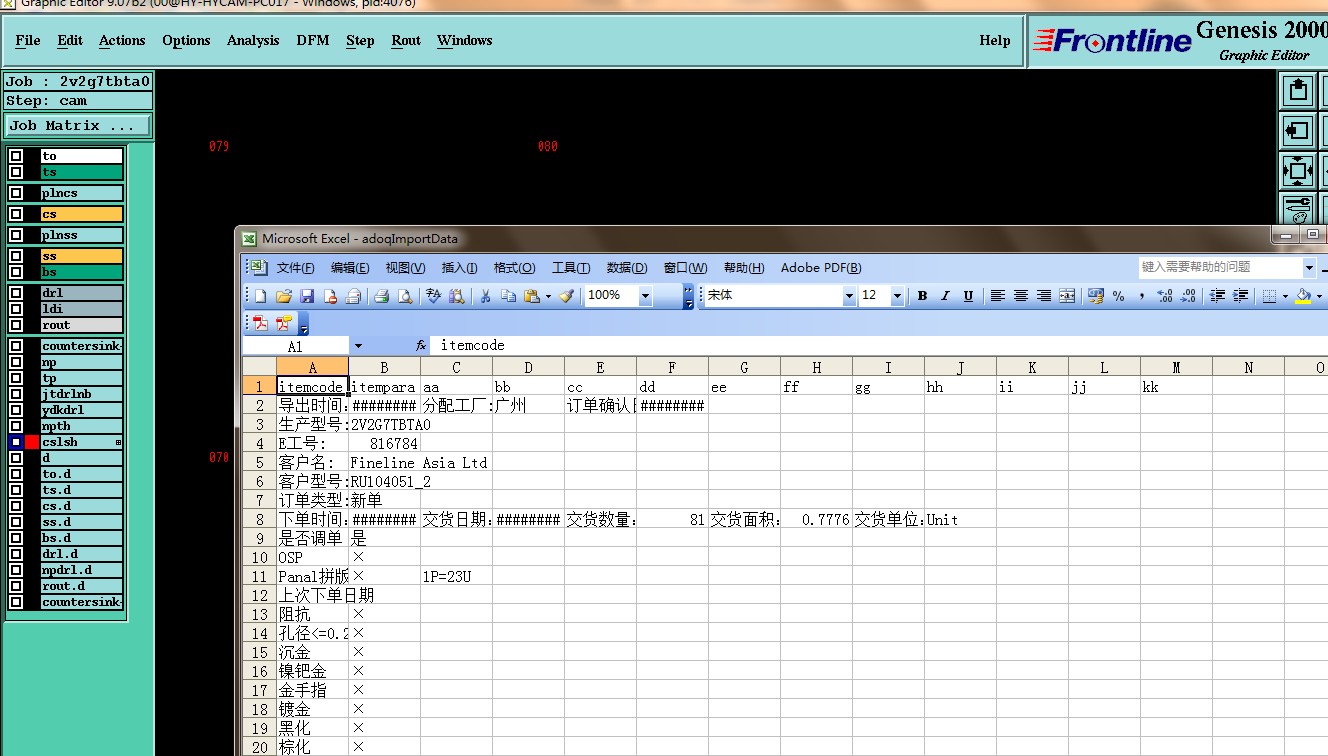Click the Format Painter brush icon
The width and height of the screenshot is (1328, 756).
pos(567,296)
